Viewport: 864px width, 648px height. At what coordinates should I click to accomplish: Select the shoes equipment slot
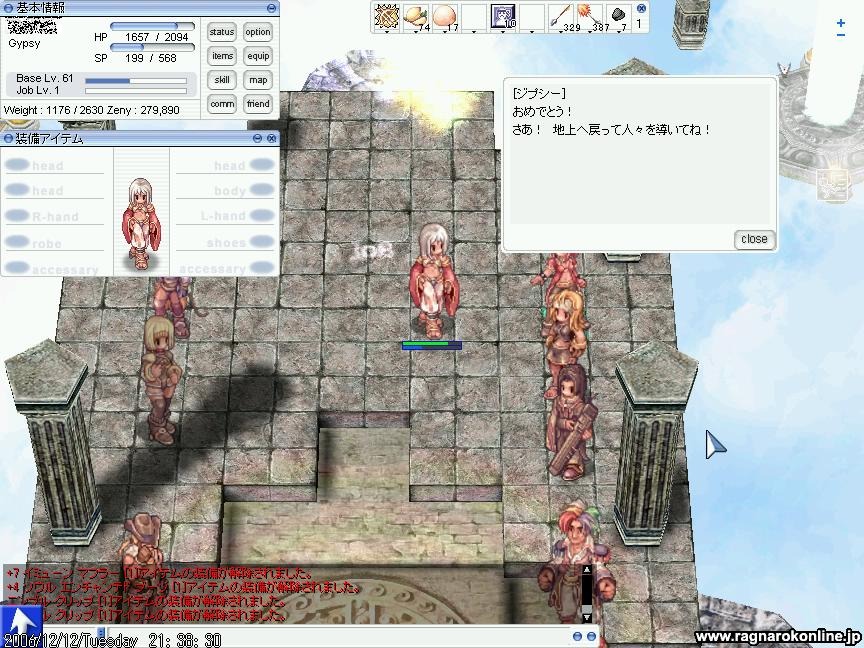coord(225,242)
